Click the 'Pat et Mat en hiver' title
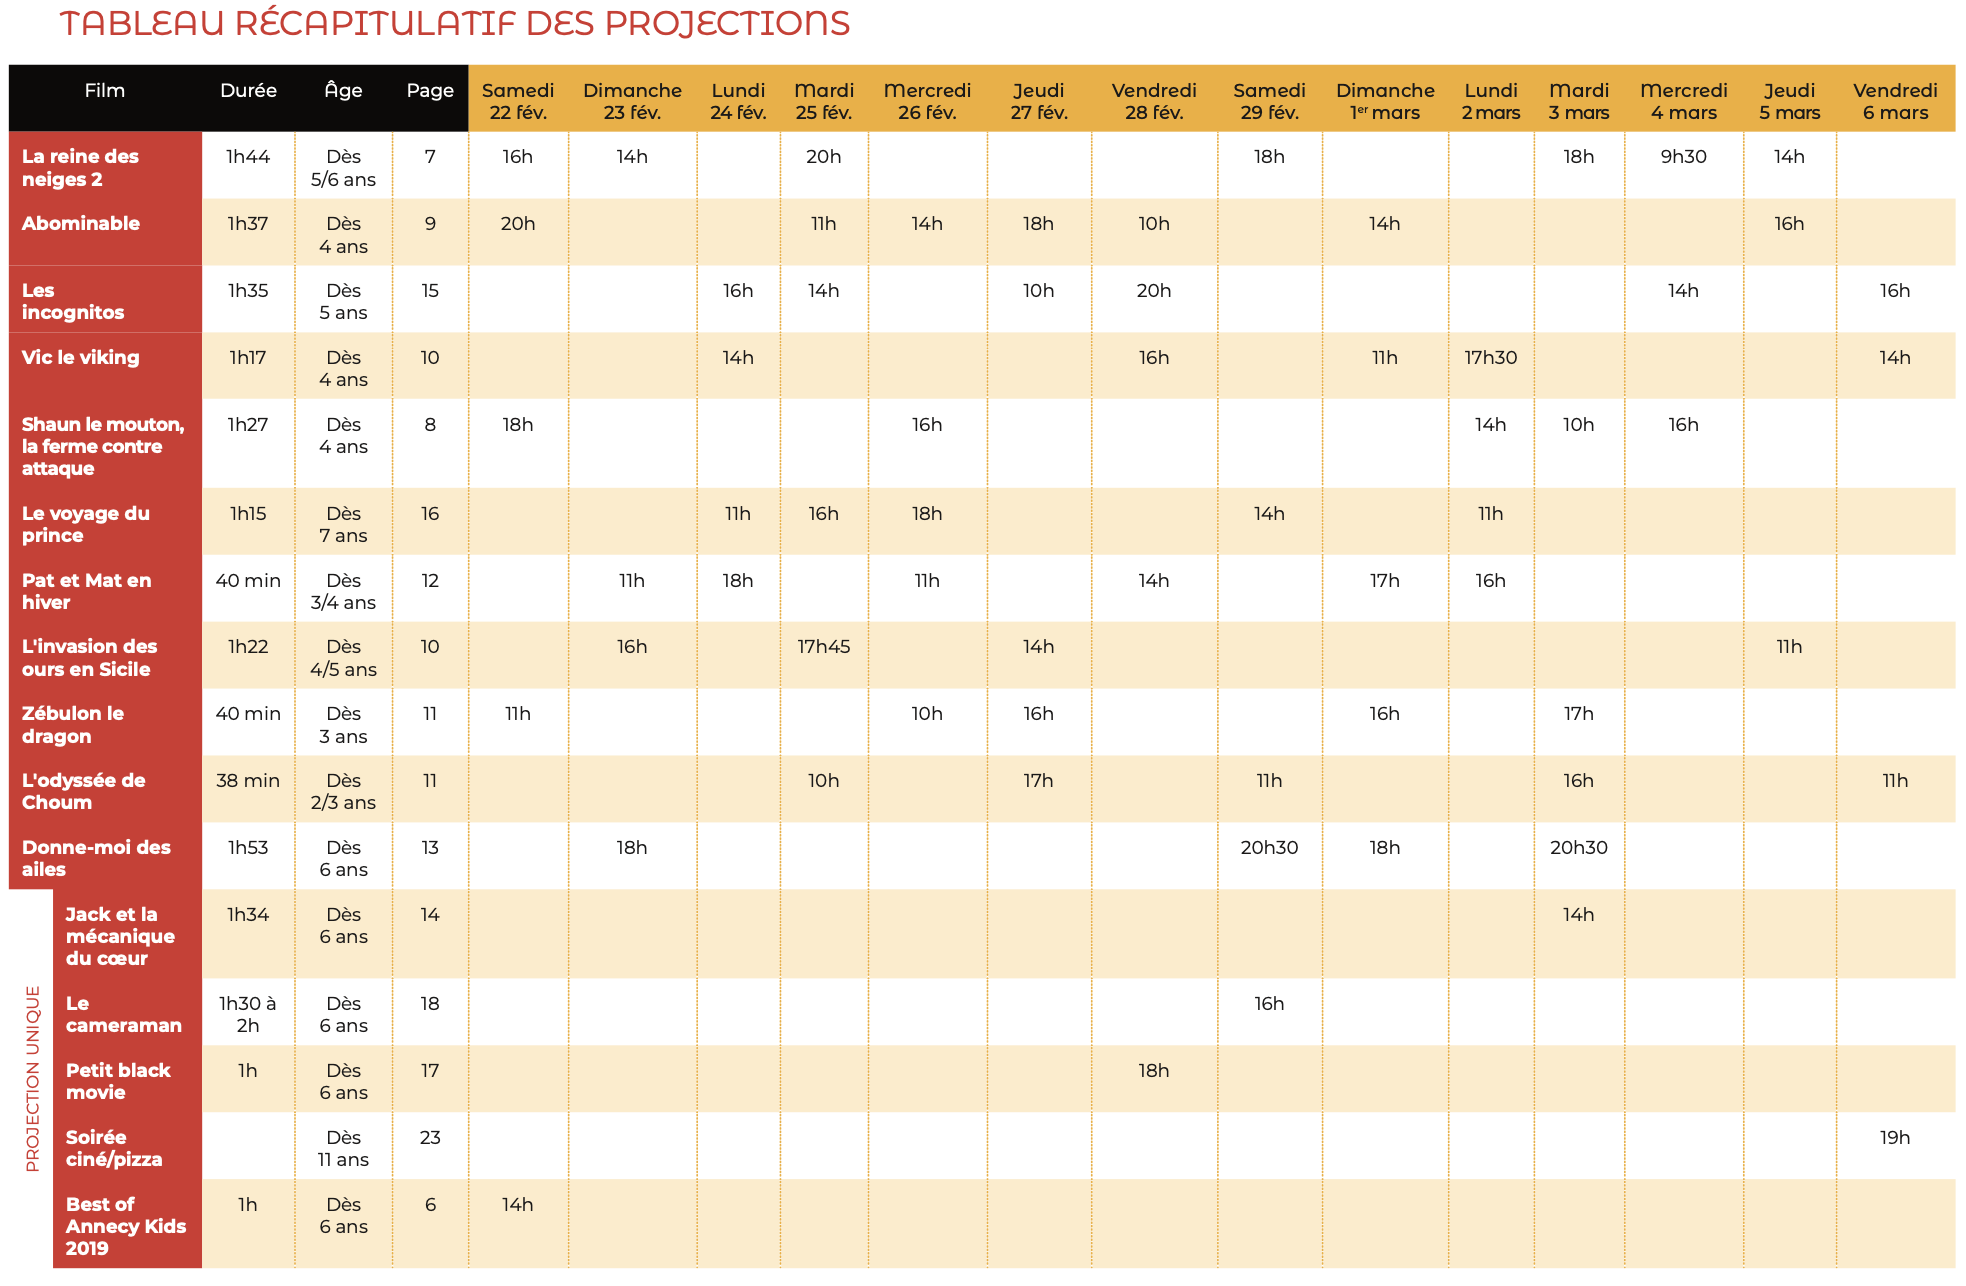Image resolution: width=1966 pixels, height=1286 pixels. (86, 591)
